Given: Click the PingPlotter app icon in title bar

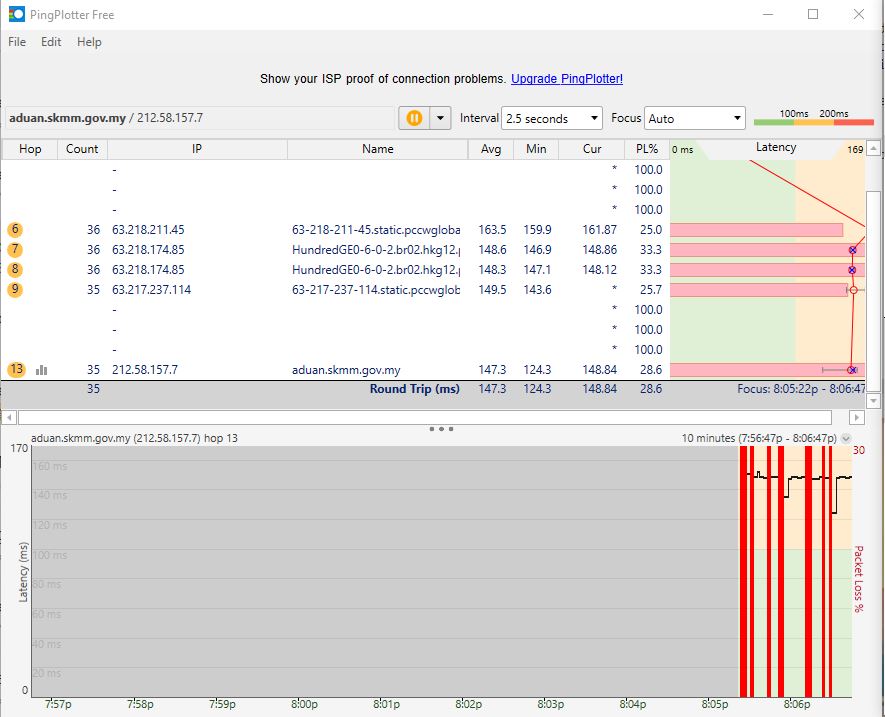Looking at the screenshot, I should coord(16,14).
